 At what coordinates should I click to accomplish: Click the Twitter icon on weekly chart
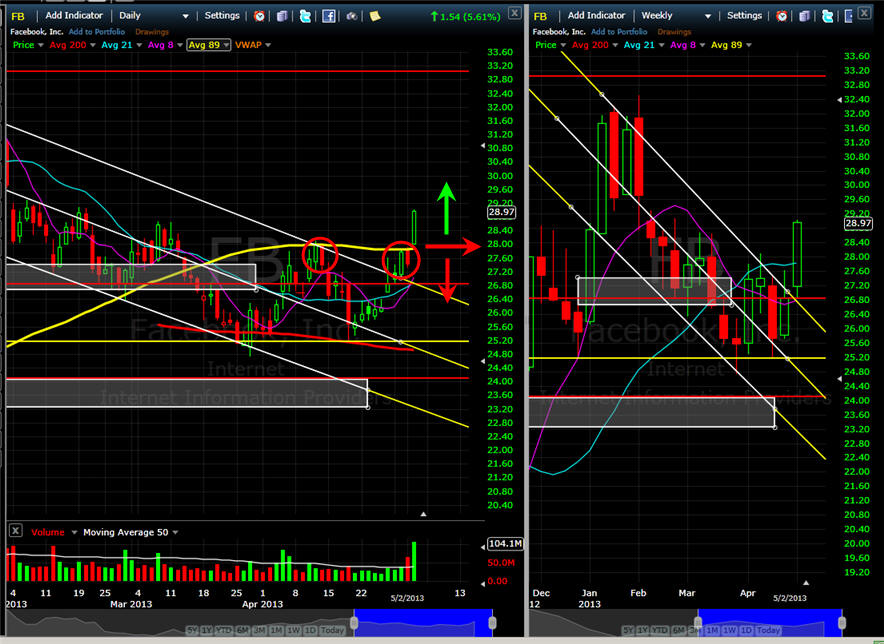pos(824,16)
